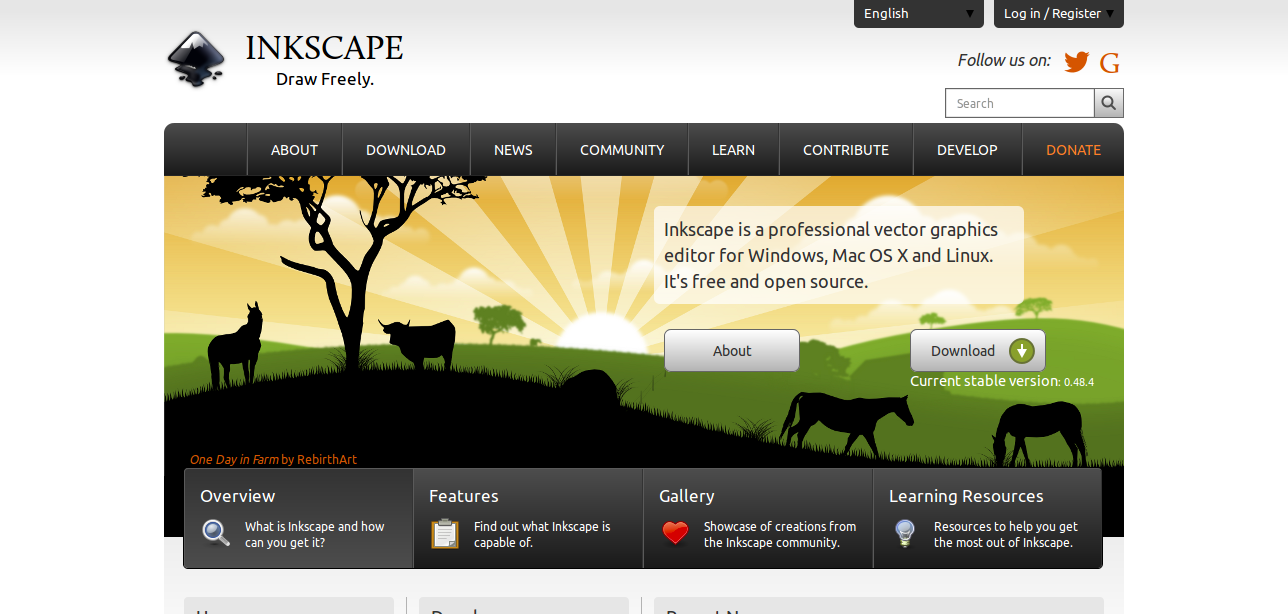Click the 'Follow us on:' label
1288x614 pixels.
click(x=1004, y=61)
